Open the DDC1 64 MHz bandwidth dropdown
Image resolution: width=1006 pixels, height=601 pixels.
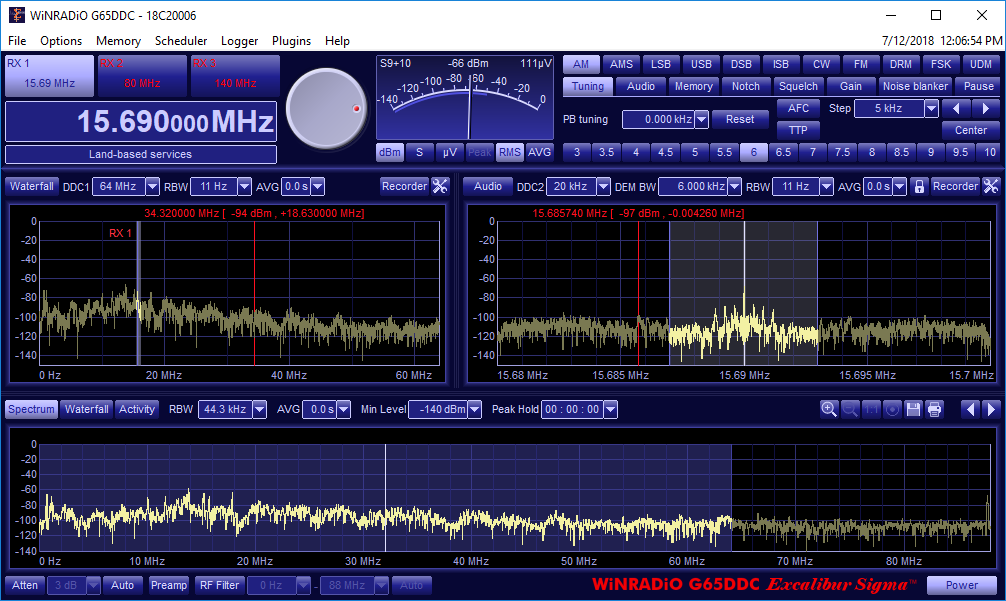pyautogui.click(x=152, y=186)
